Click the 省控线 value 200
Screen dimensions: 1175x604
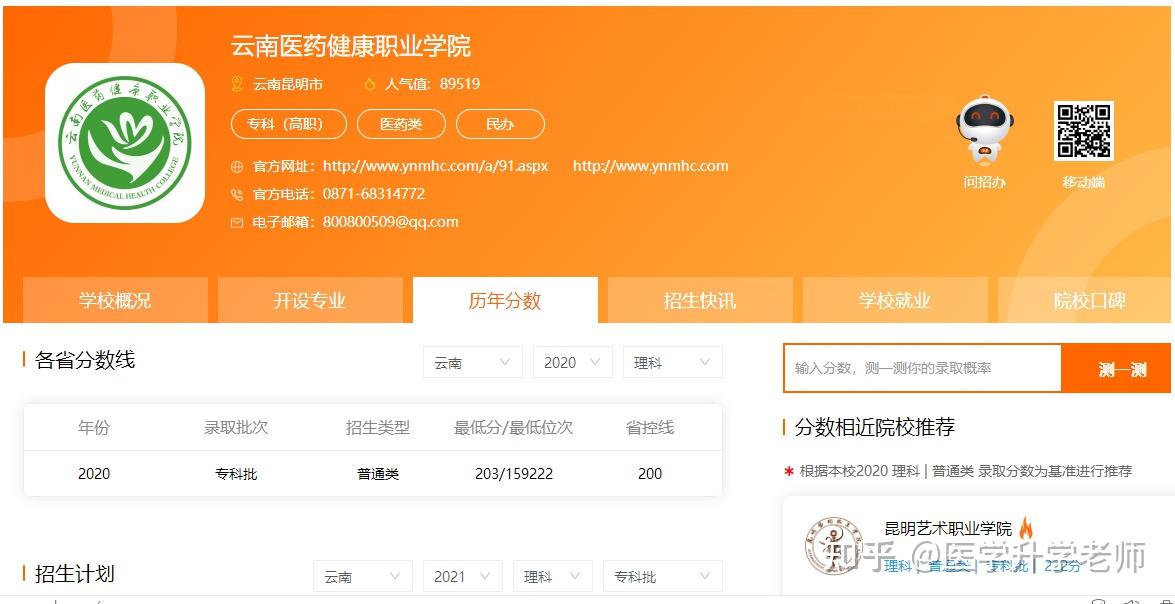click(650, 474)
